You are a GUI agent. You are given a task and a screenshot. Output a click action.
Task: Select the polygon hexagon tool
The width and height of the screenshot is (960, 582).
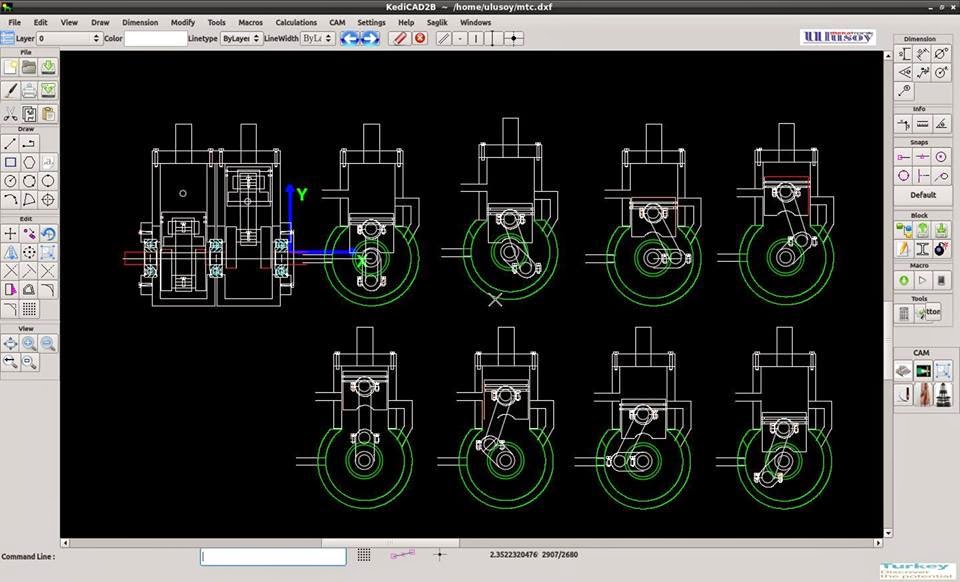coord(29,162)
